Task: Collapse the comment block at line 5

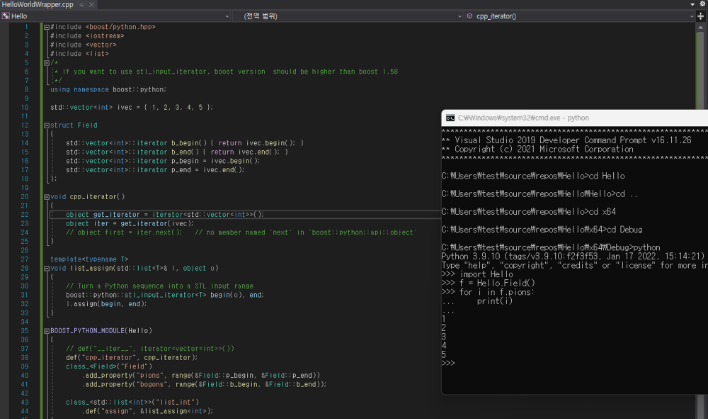Action: (x=47, y=63)
